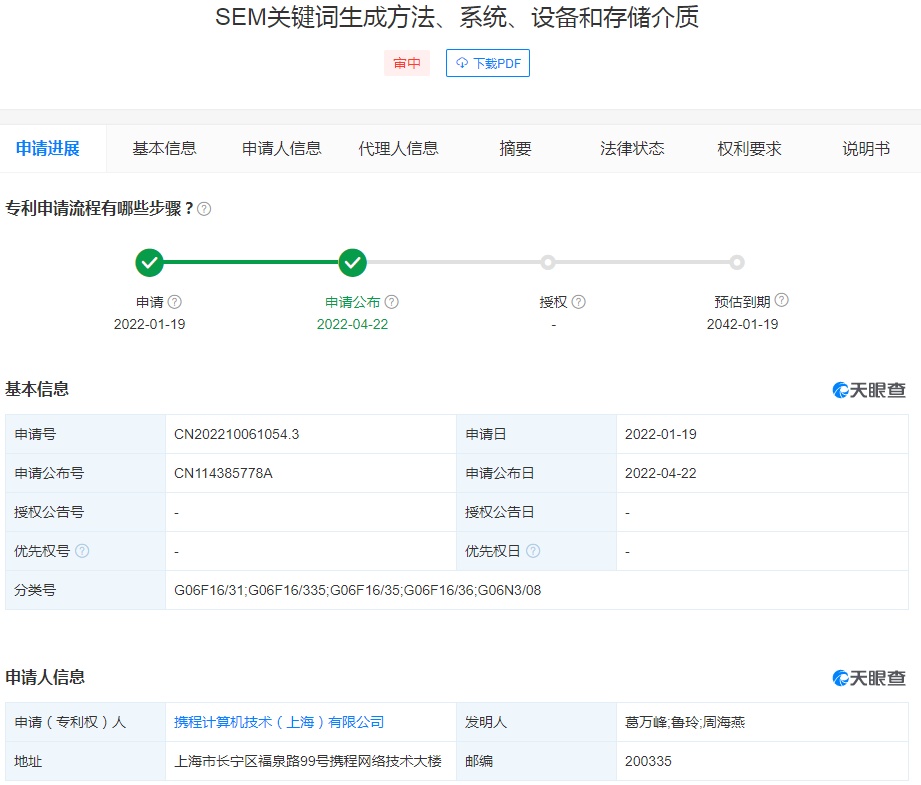This screenshot has height=785, width=921.
Task: Click address 上海市长宁区福泉路99号
Action: tap(307, 761)
